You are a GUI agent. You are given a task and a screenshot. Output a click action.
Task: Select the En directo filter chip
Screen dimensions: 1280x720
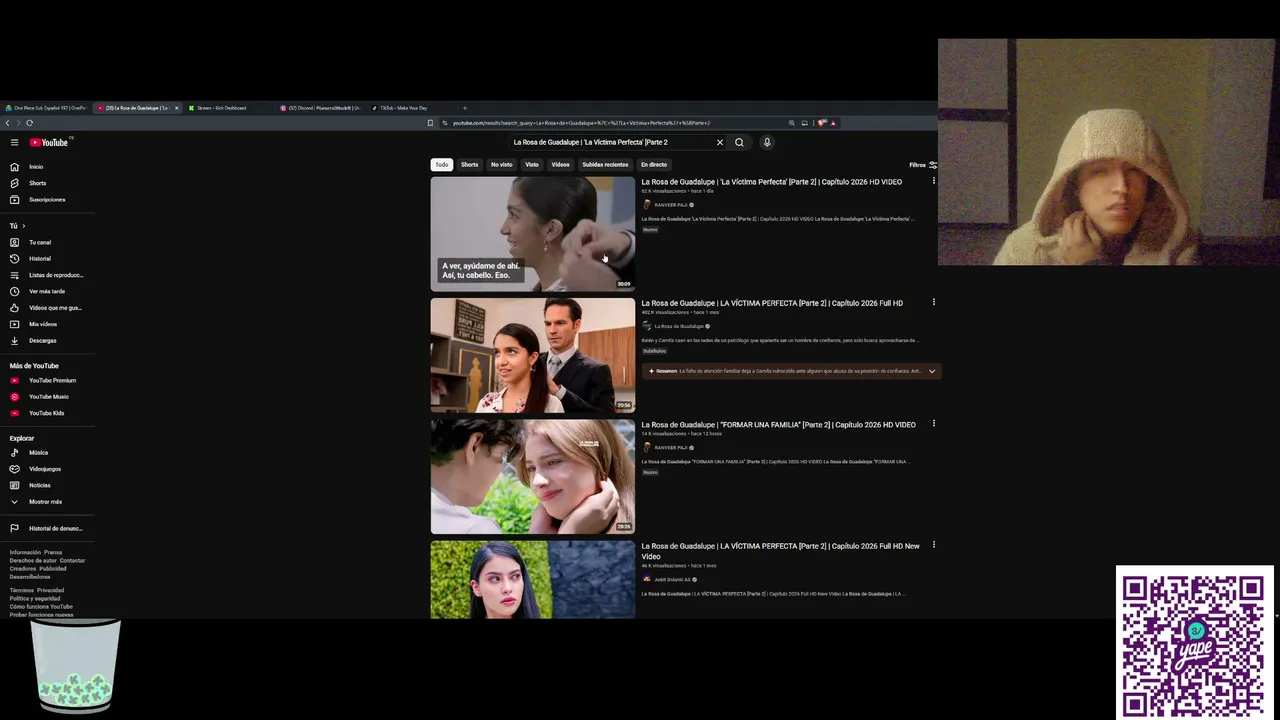point(654,165)
